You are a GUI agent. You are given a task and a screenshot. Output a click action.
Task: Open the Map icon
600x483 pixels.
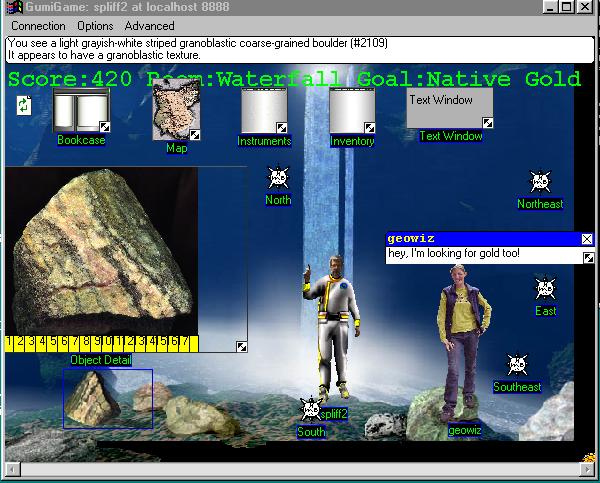click(x=175, y=112)
